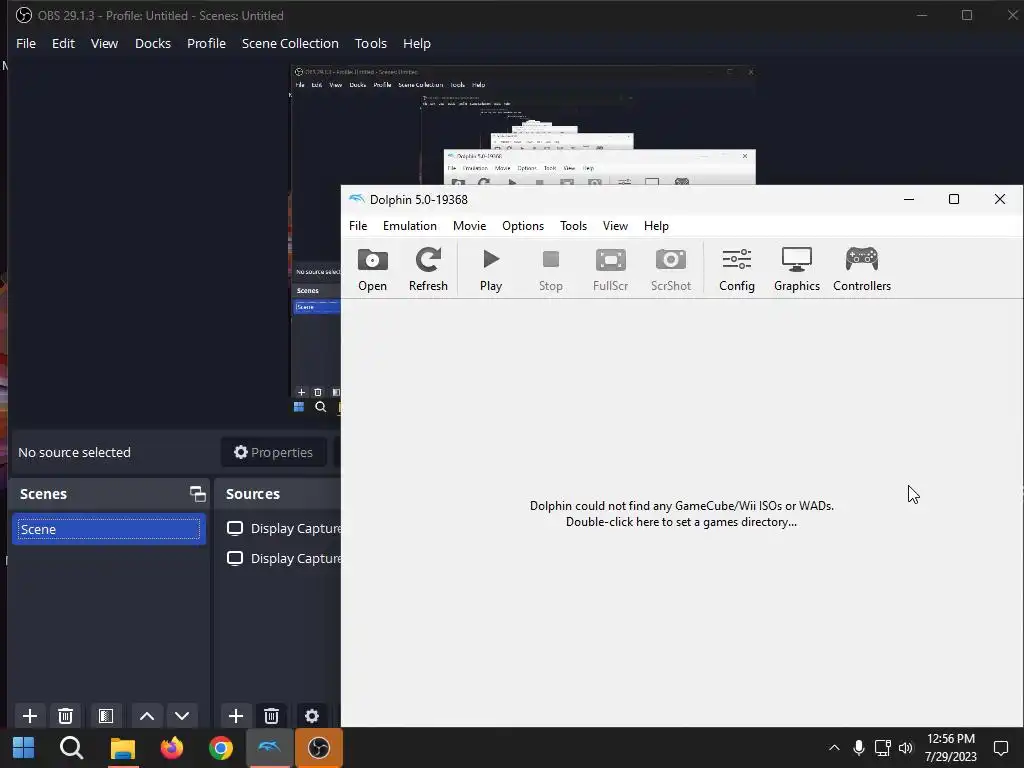This screenshot has height=768, width=1024.
Task: Open the Dolphin View menu
Action: [x=615, y=226]
